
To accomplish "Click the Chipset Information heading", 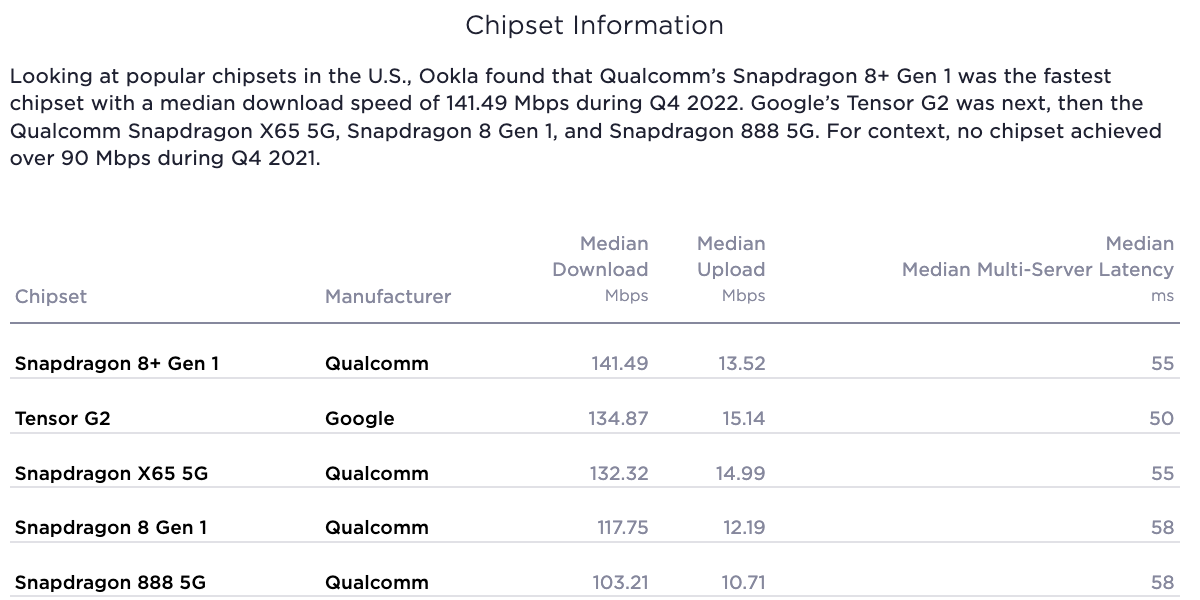I will (595, 26).
